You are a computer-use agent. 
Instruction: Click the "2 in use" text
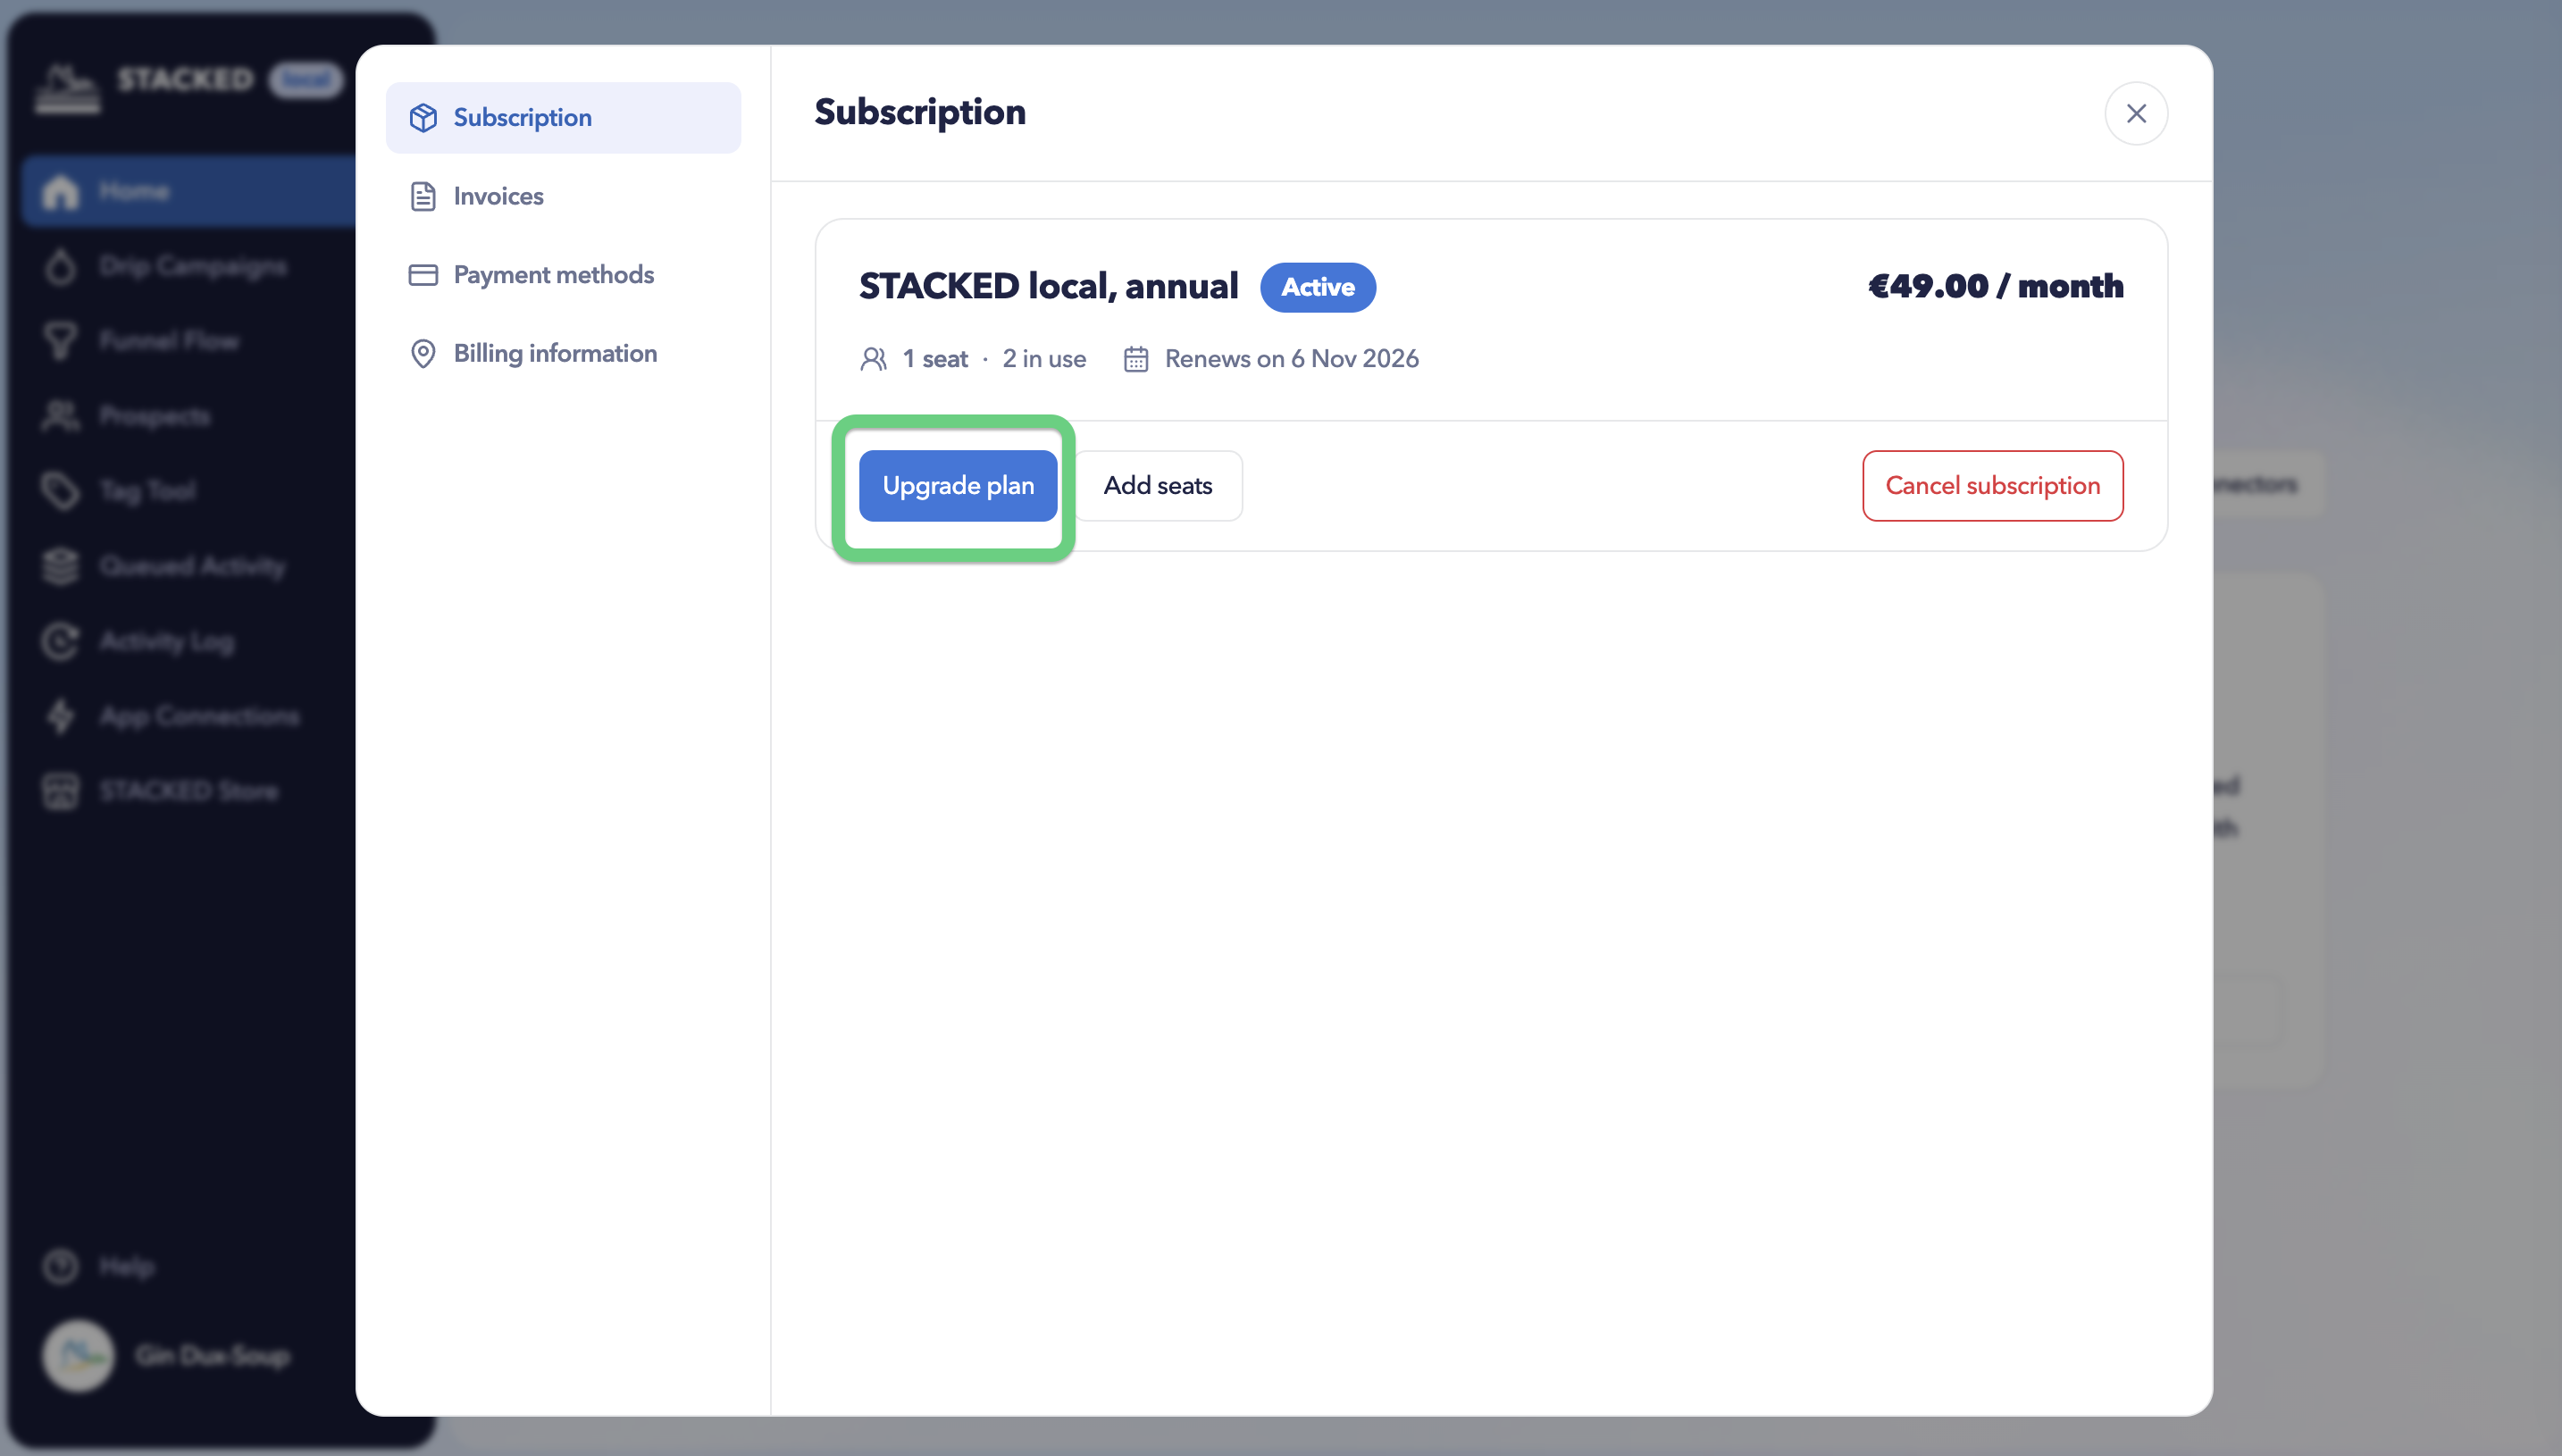[1044, 359]
